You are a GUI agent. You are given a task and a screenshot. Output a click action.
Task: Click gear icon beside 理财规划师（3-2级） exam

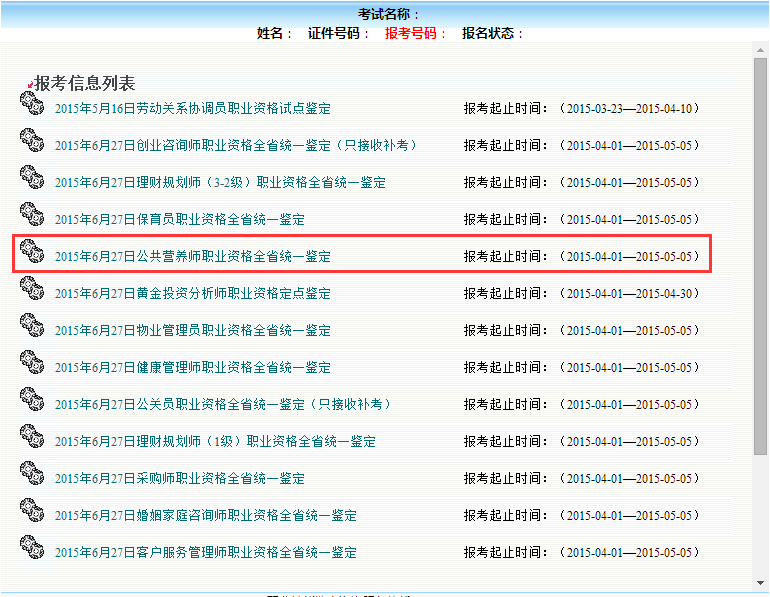click(x=32, y=176)
